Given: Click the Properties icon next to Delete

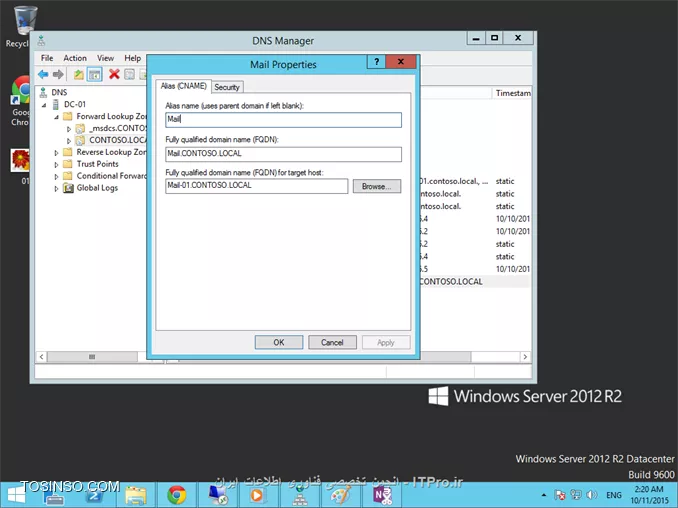Looking at the screenshot, I should click(x=129, y=74).
